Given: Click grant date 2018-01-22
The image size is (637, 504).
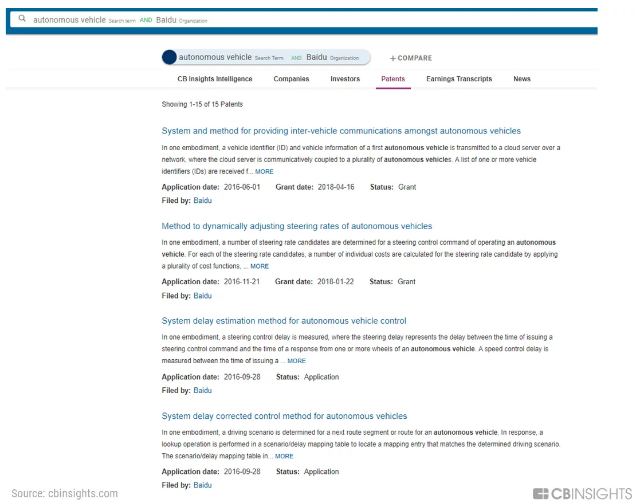Looking at the screenshot, I should pyautogui.click(x=336, y=281).
